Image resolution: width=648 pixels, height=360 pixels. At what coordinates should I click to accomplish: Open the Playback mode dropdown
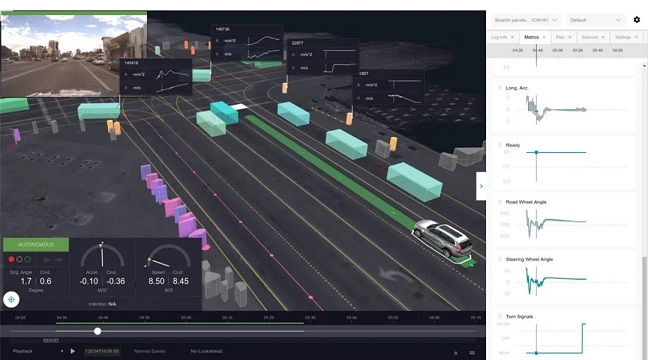pos(38,351)
